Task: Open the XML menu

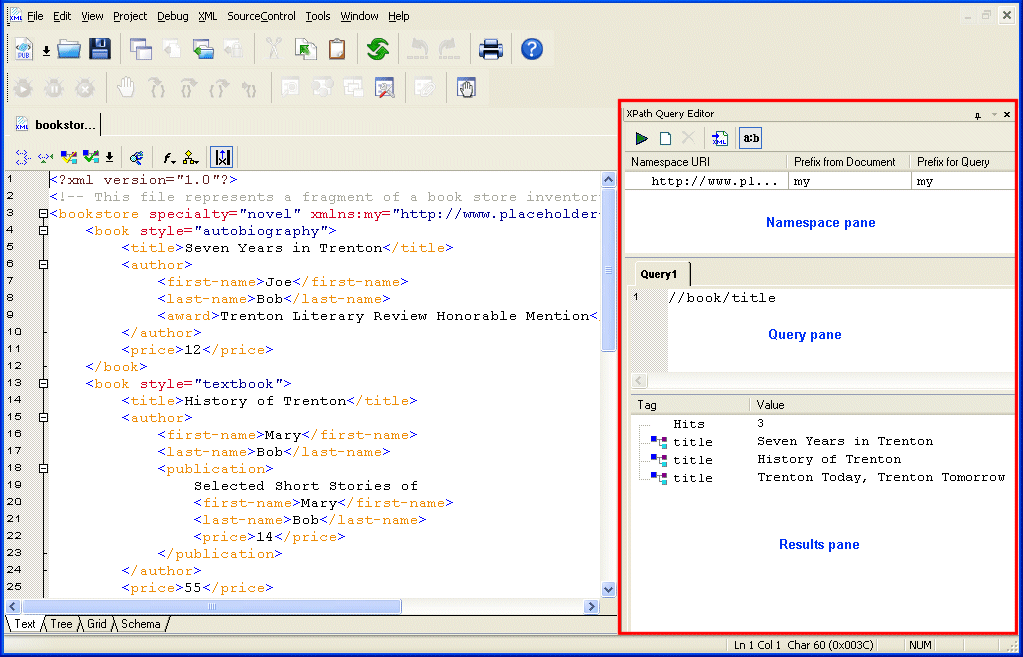Action: pos(207,16)
